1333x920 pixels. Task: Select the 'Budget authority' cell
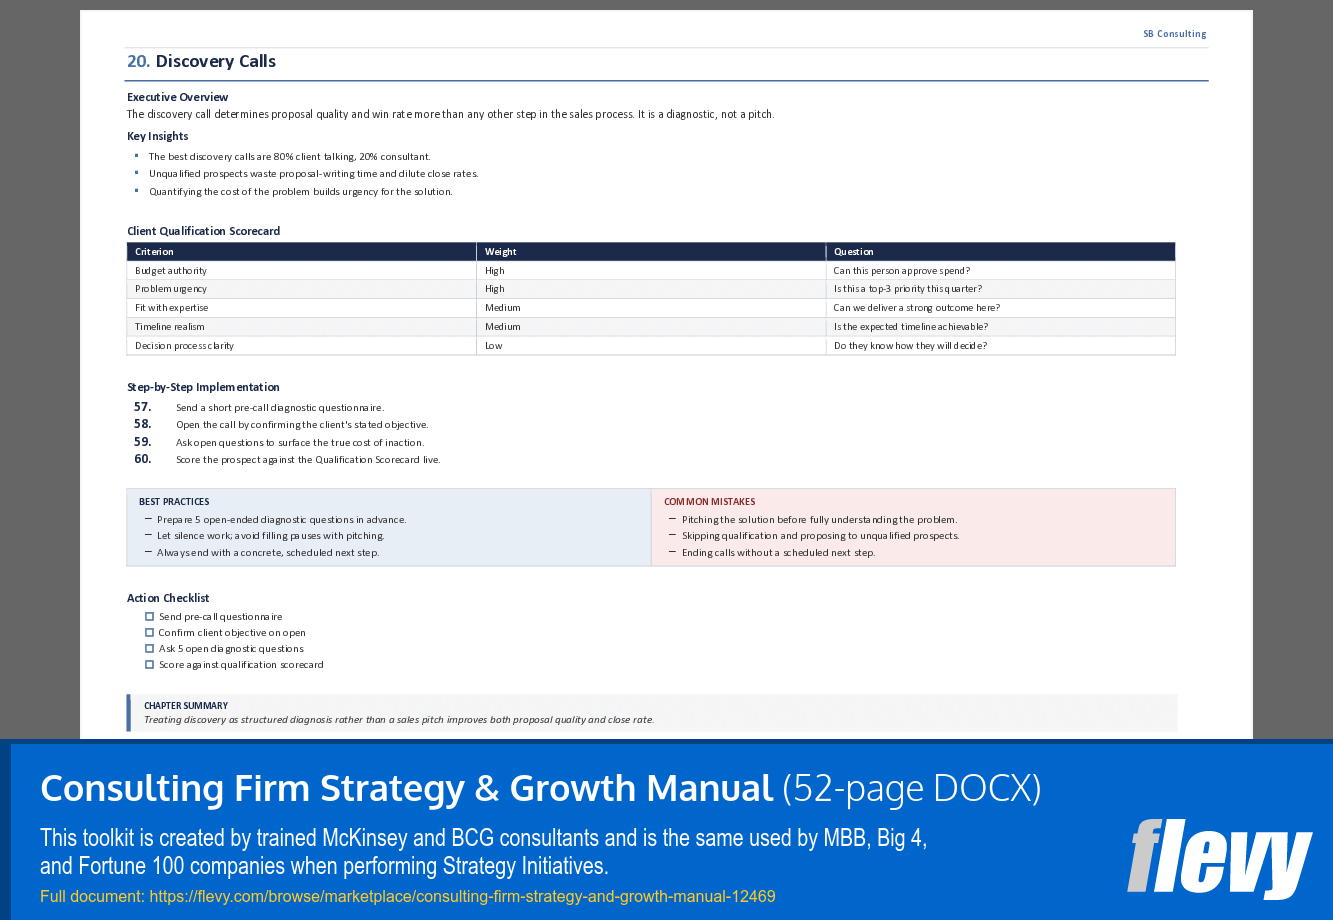pos(301,271)
